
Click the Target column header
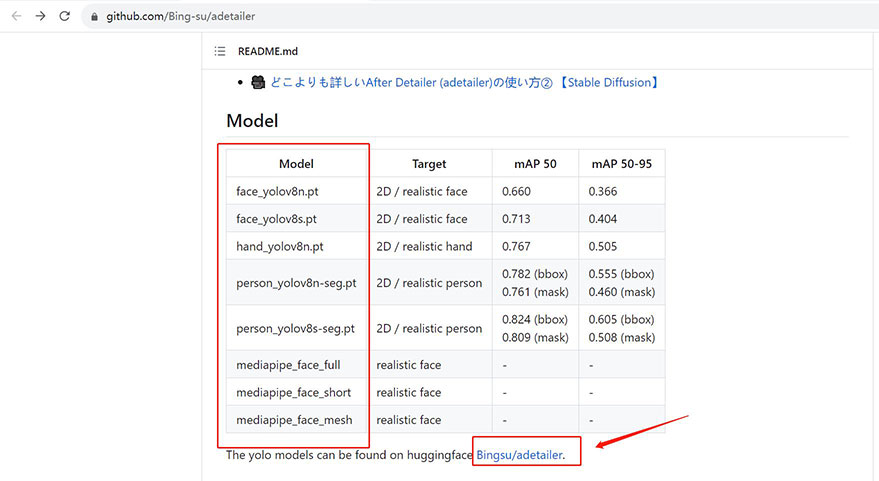[x=429, y=164]
